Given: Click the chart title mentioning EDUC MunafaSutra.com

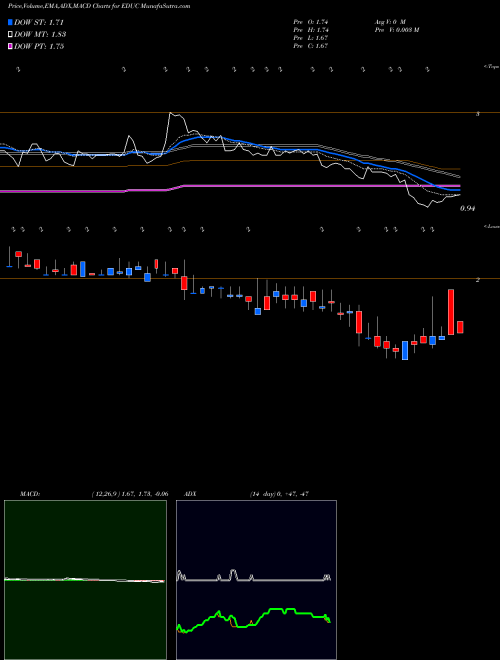Looking at the screenshot, I should [99, 6].
